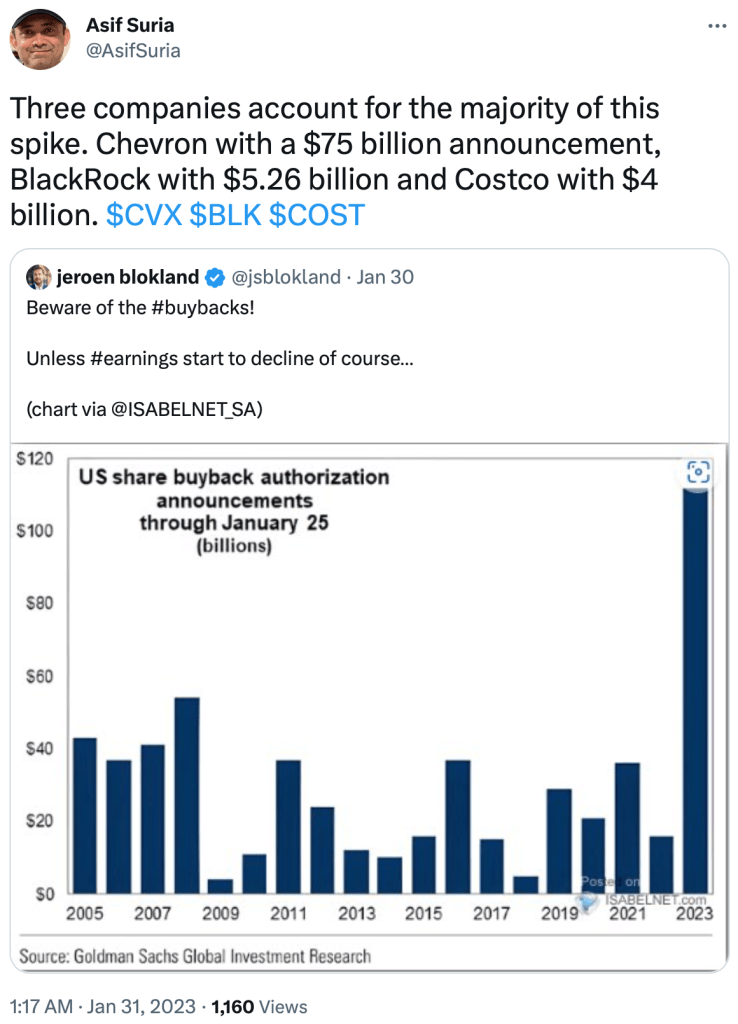
Task: Click the blue verified badge icon
Action: (x=214, y=277)
